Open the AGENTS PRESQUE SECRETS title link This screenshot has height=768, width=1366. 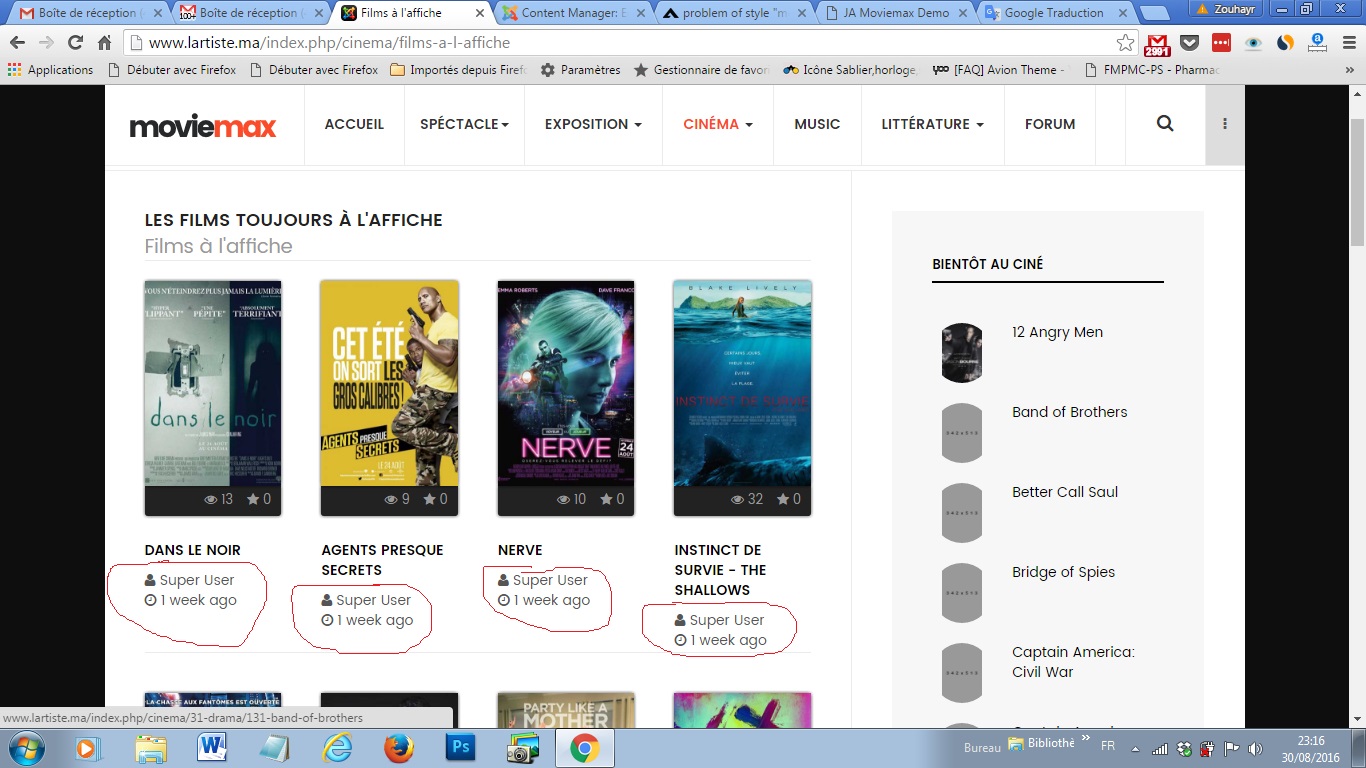click(382, 560)
